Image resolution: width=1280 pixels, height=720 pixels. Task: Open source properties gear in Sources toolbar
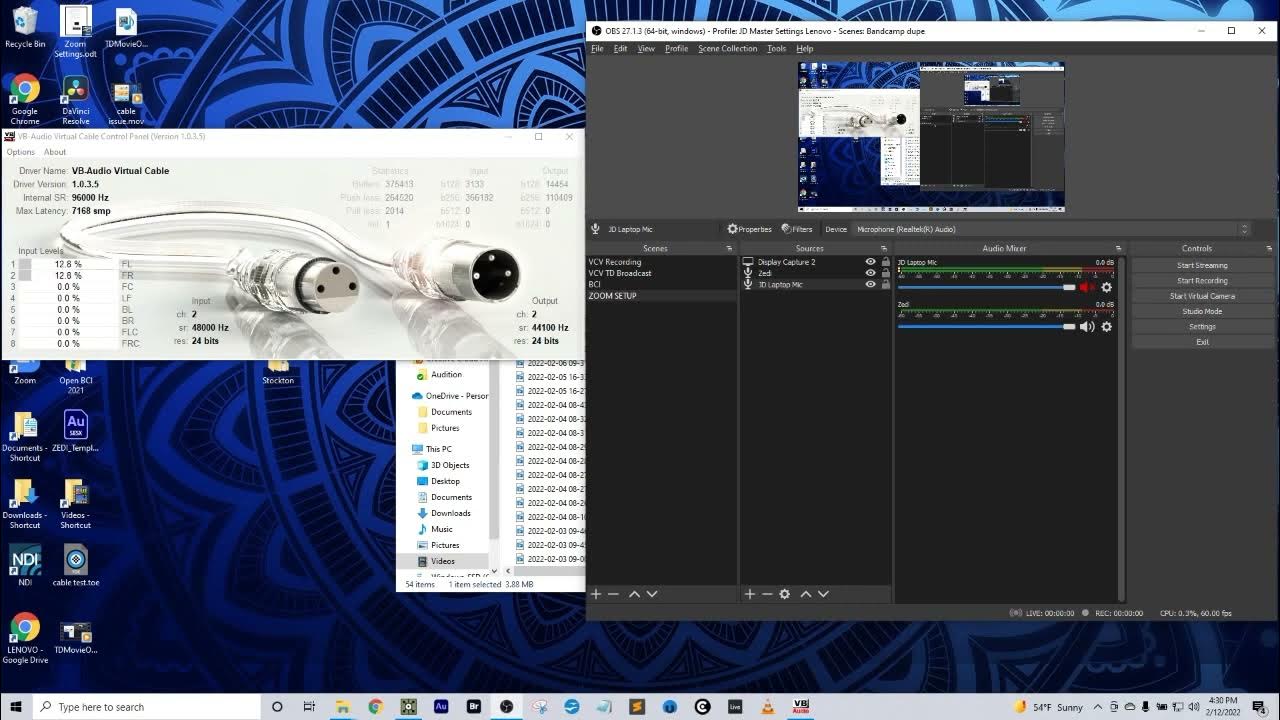(x=785, y=594)
